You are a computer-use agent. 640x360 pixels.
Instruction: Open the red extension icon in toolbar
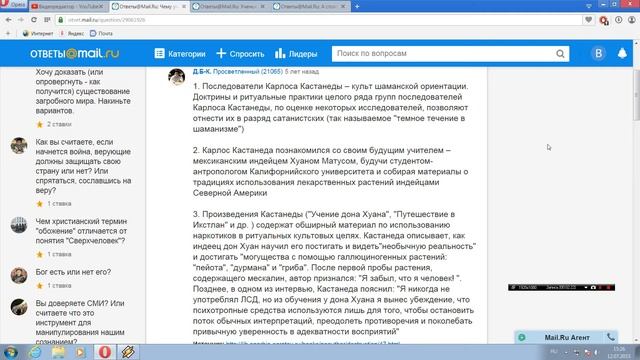(x=604, y=20)
